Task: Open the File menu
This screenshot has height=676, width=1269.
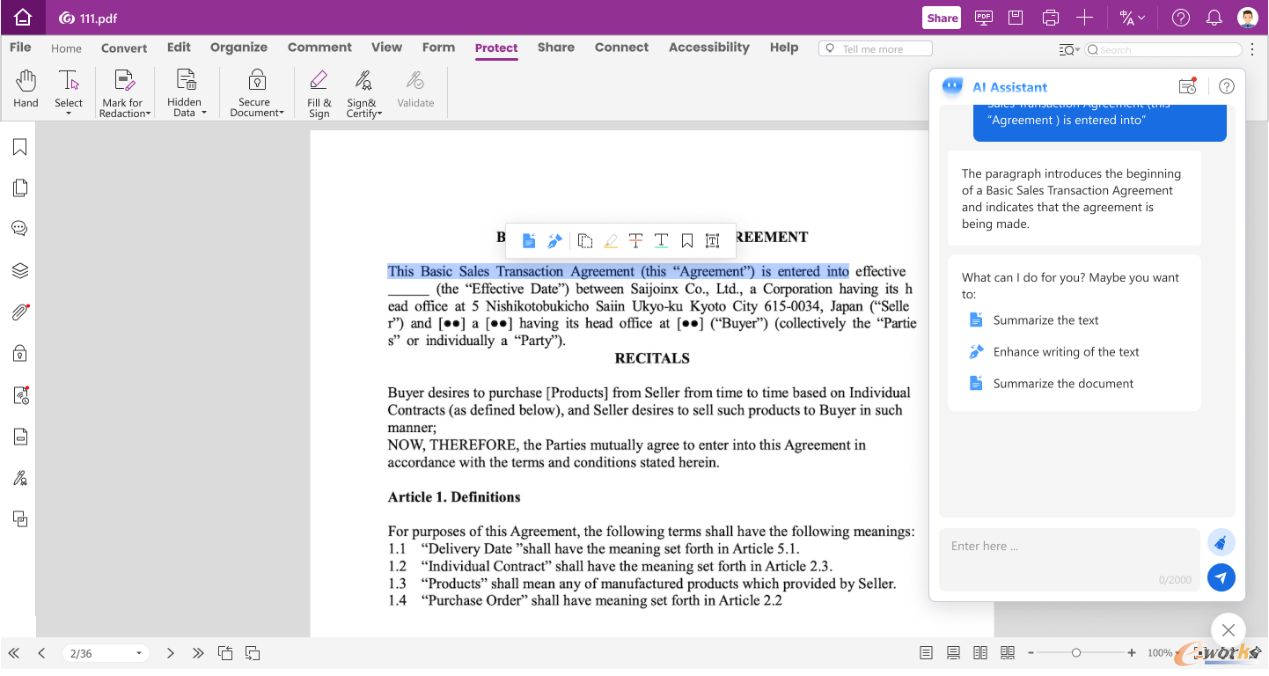Action: 20,47
